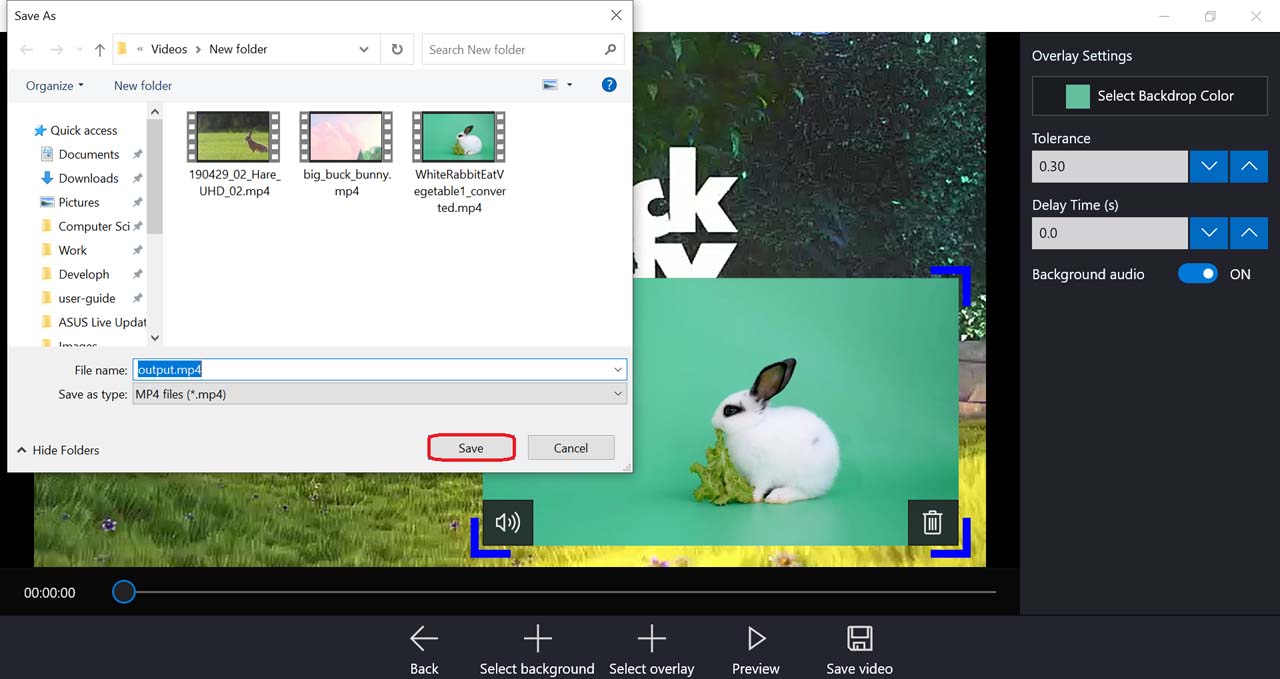The image size is (1280, 679).
Task: Open the Save As dialog help icon
Action: 609,85
